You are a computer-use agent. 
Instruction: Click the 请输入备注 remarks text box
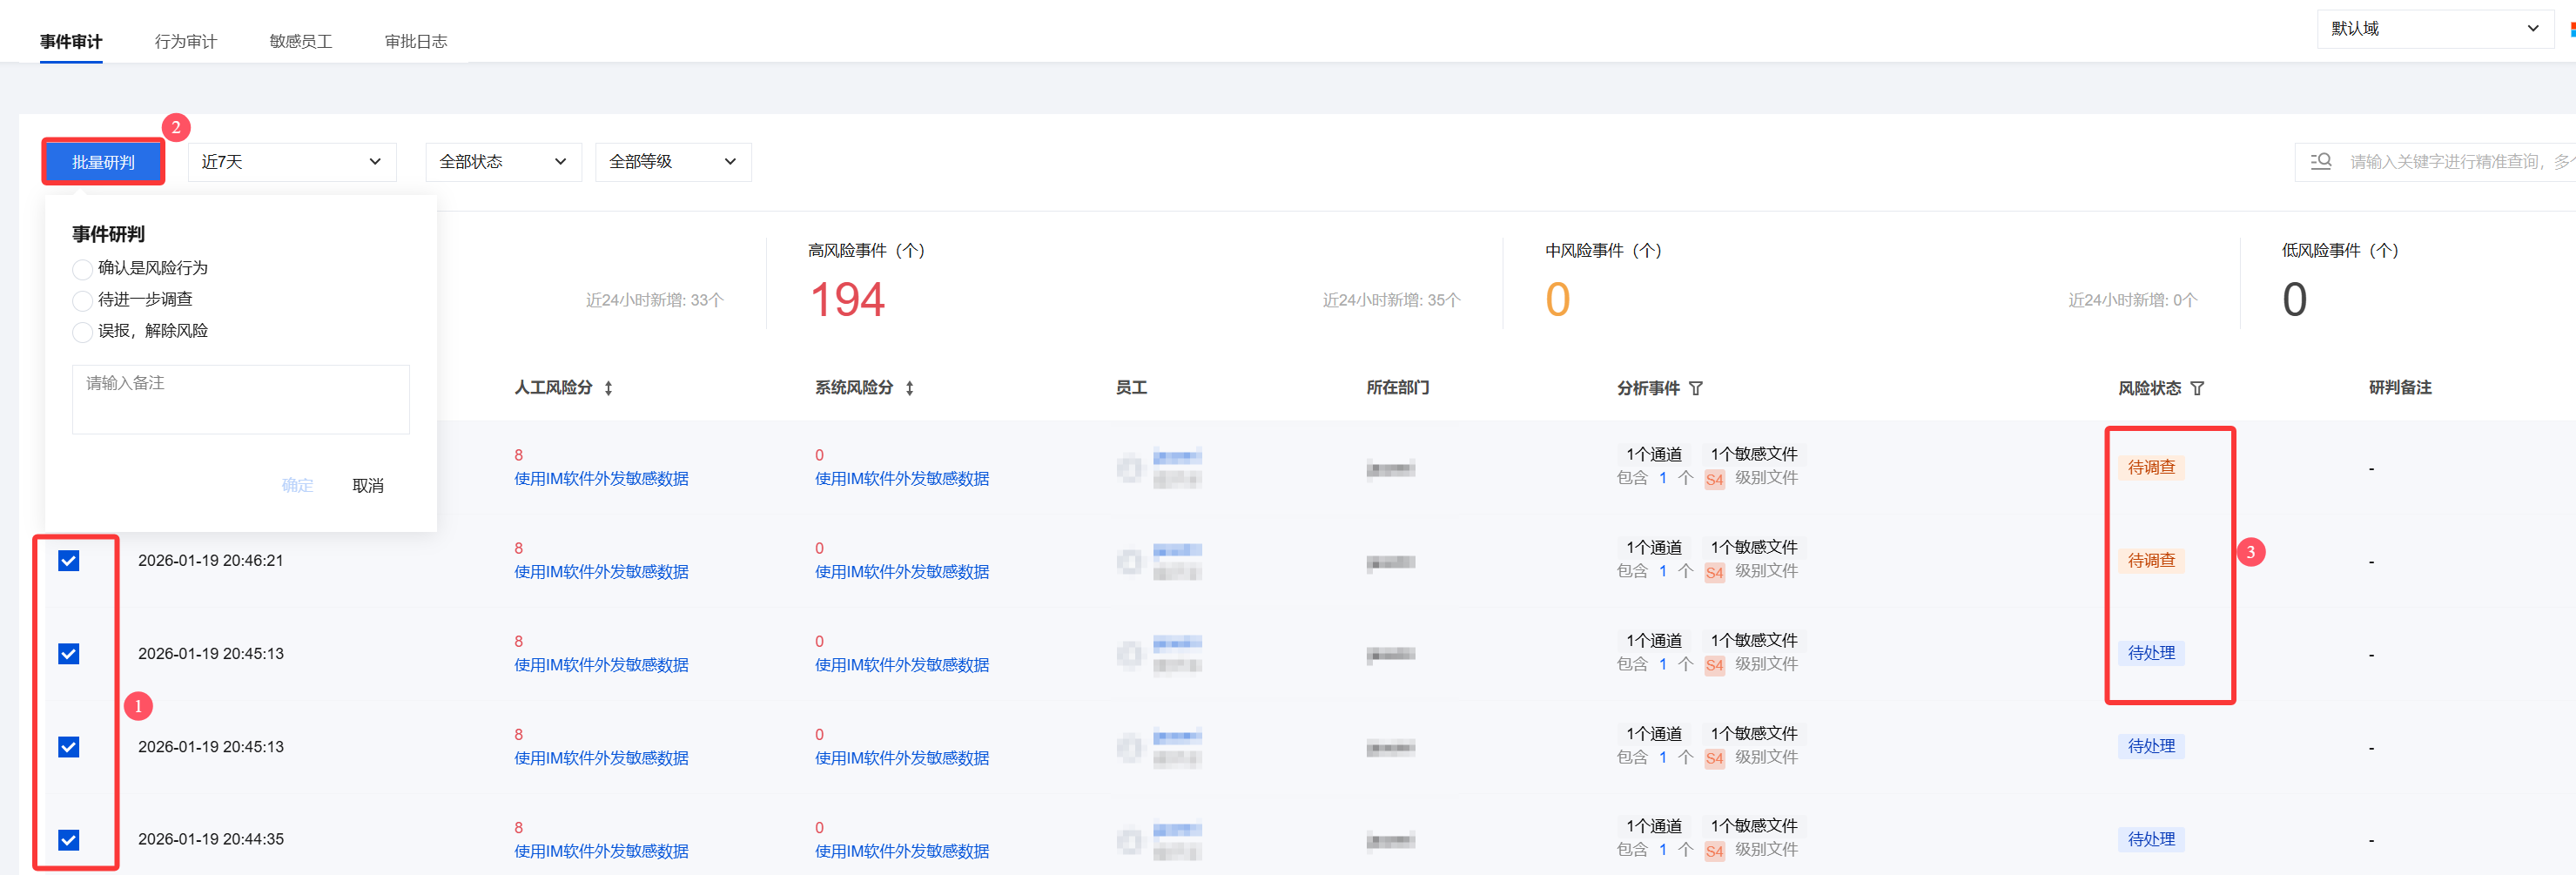240,399
